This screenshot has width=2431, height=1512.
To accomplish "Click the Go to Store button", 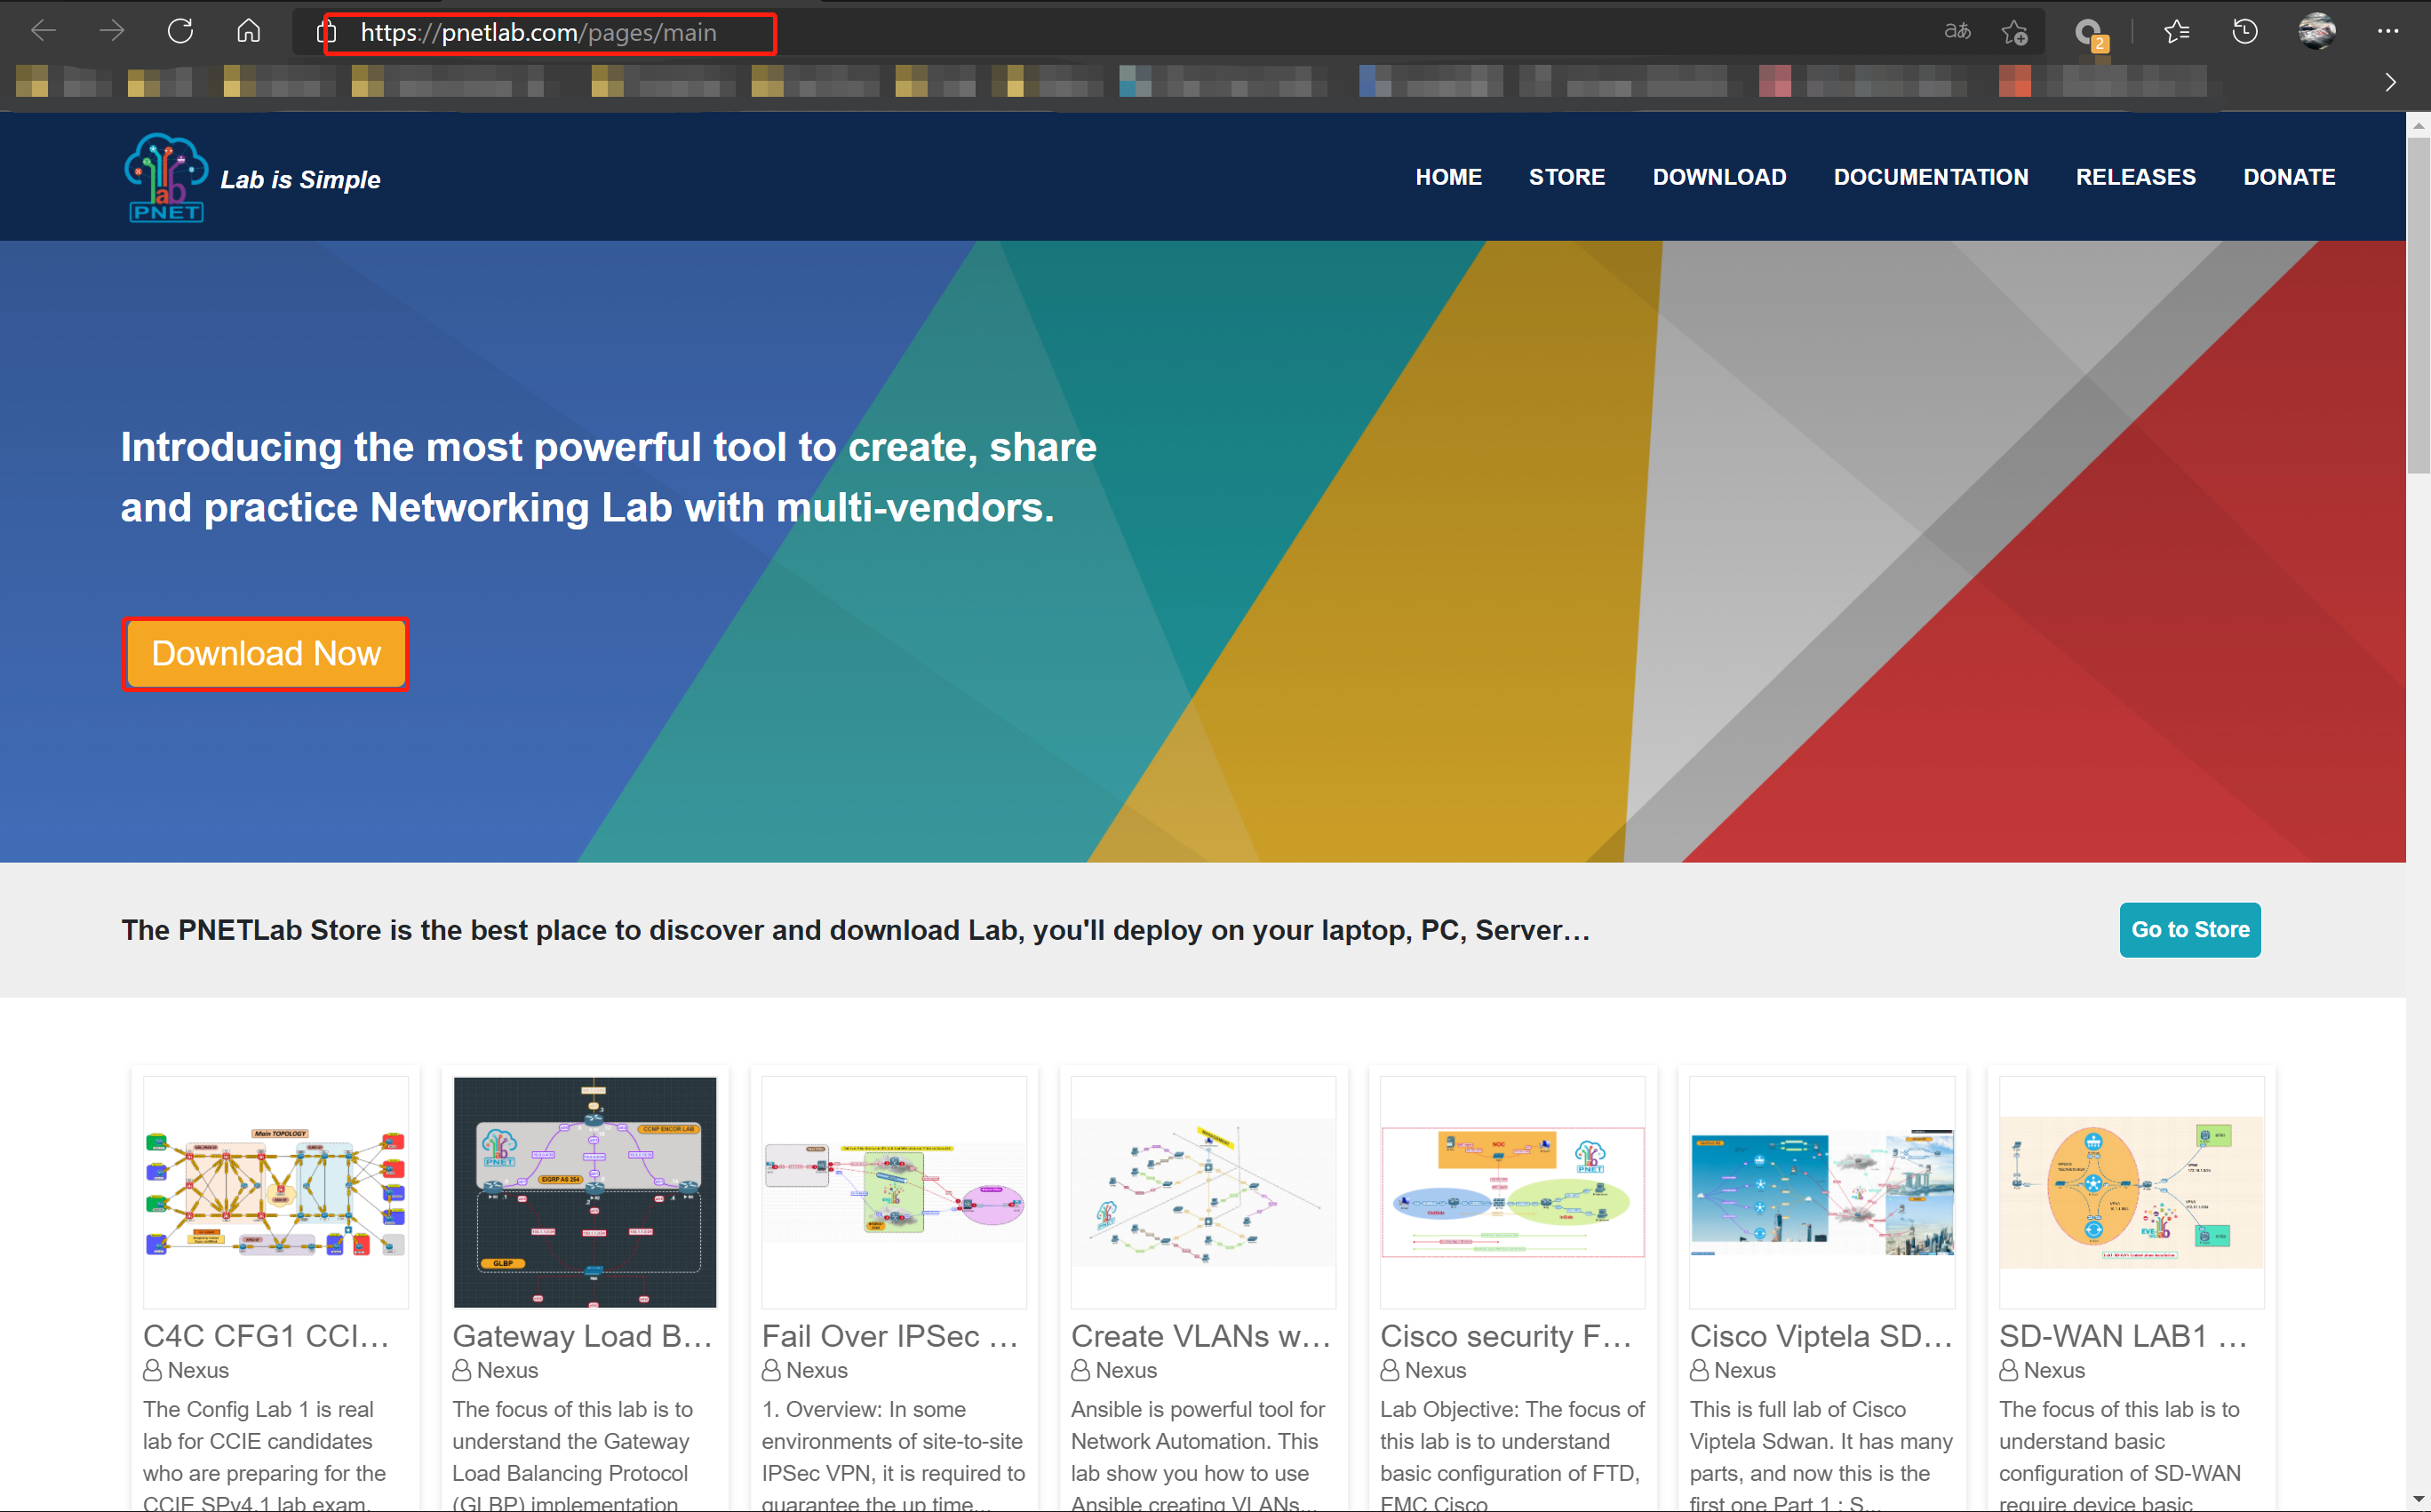I will (2189, 930).
